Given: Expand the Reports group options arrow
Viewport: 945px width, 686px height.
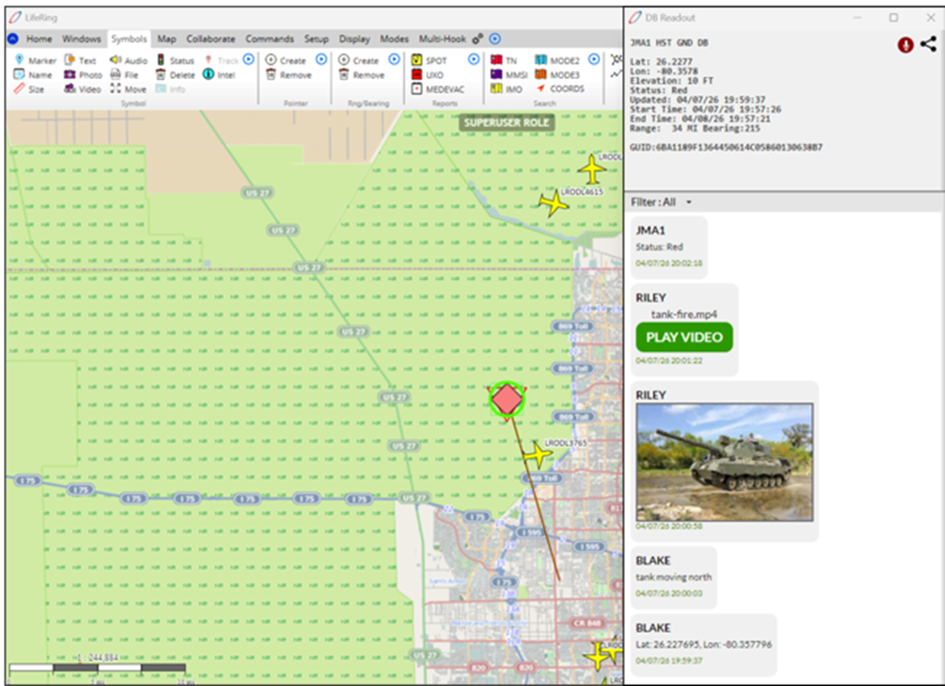Looking at the screenshot, I should (474, 60).
